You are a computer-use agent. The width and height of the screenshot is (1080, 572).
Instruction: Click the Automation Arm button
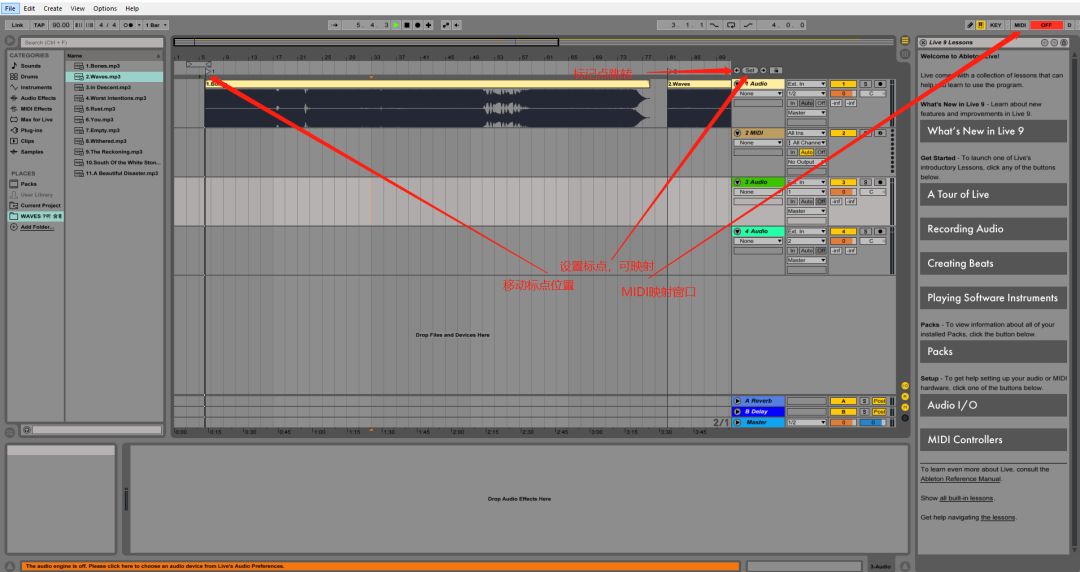coord(446,25)
